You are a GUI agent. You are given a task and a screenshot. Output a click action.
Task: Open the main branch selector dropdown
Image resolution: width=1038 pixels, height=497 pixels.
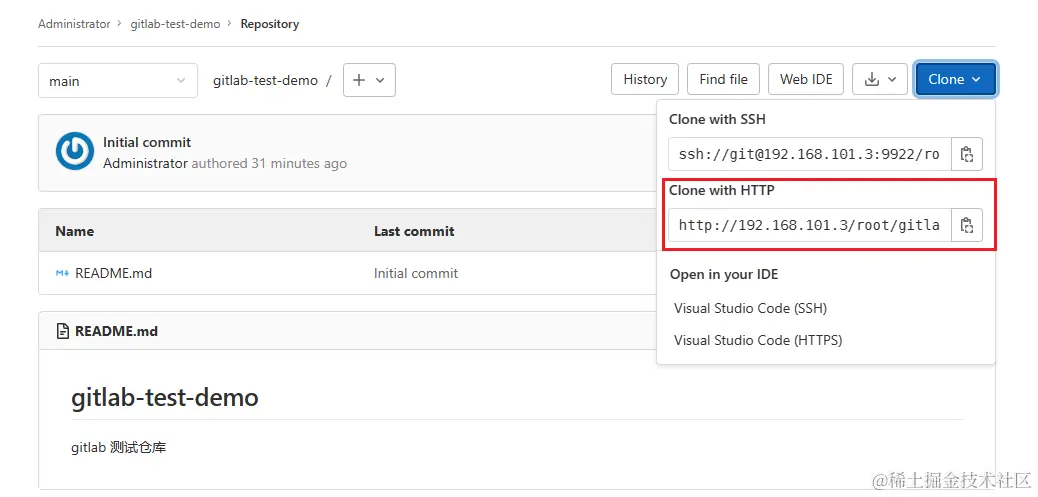pyautogui.click(x=118, y=81)
